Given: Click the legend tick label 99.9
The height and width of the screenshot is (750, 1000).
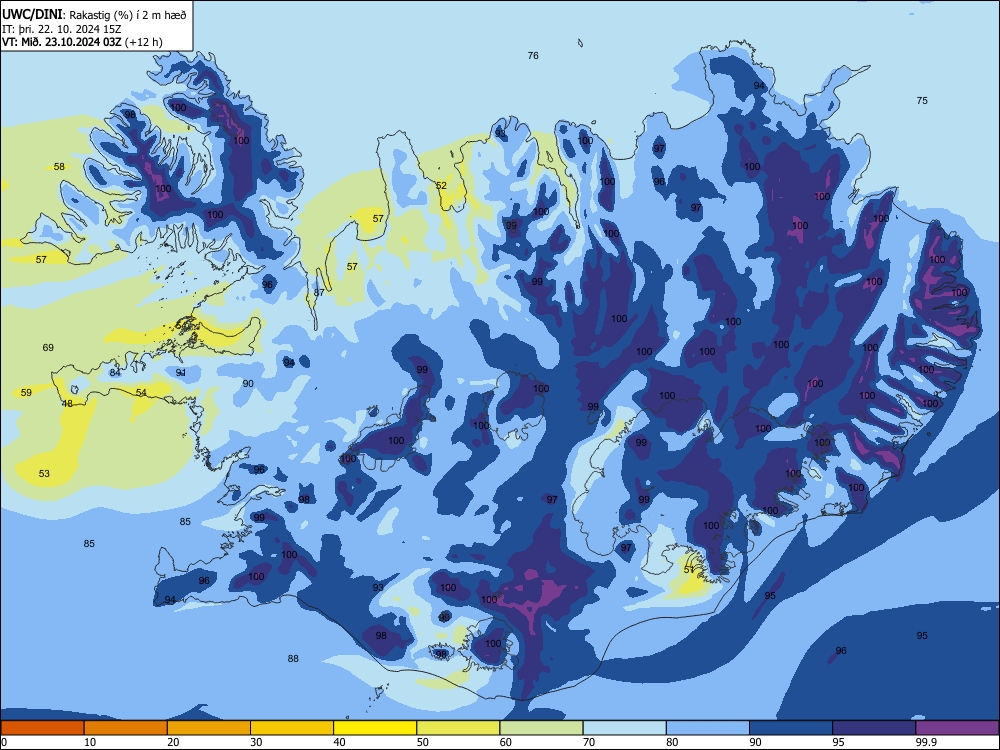Looking at the screenshot, I should (926, 742).
